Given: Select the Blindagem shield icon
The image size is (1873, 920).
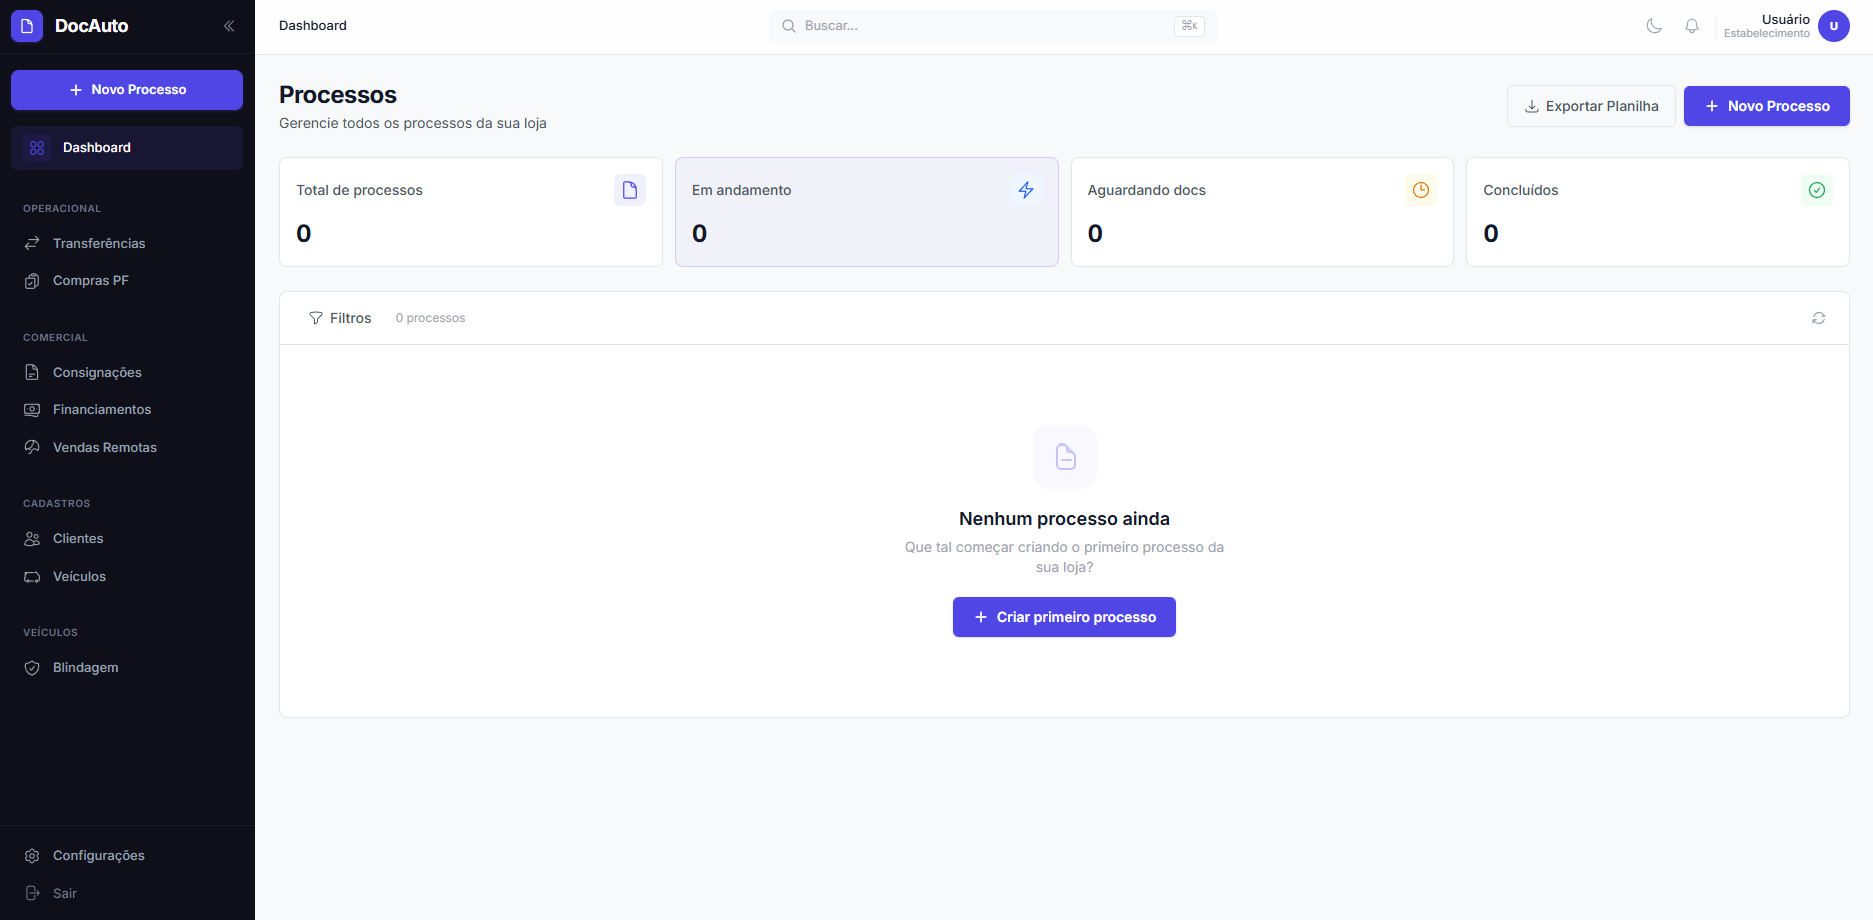Looking at the screenshot, I should click(32, 667).
